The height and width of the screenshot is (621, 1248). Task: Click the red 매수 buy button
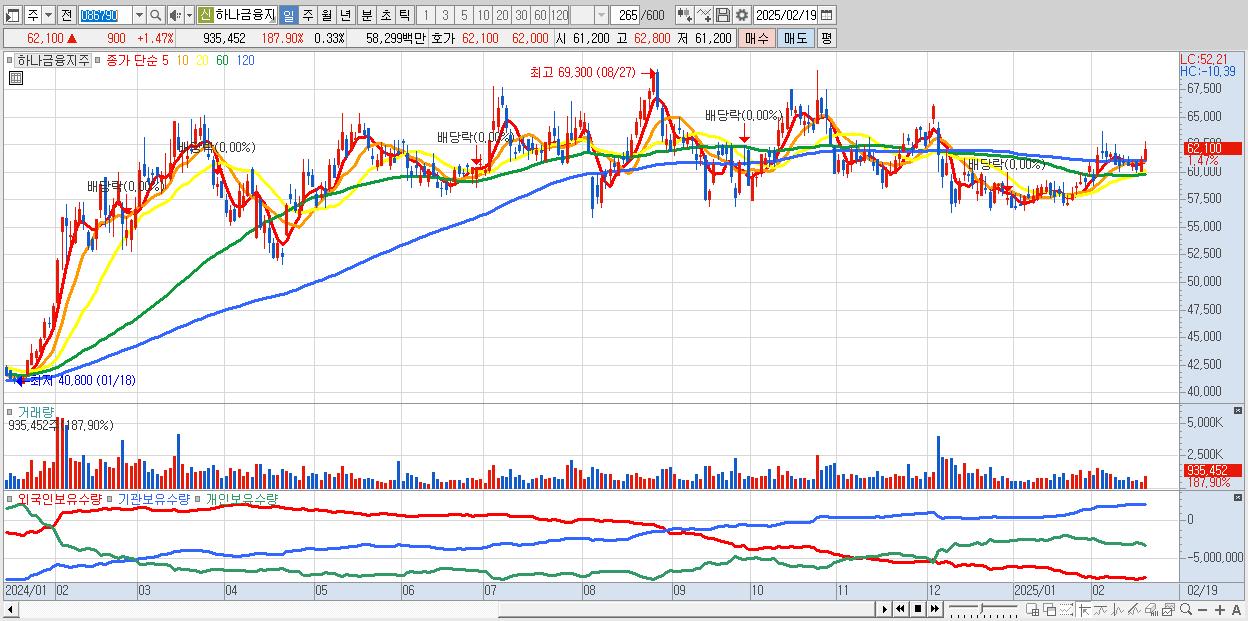[x=757, y=38]
